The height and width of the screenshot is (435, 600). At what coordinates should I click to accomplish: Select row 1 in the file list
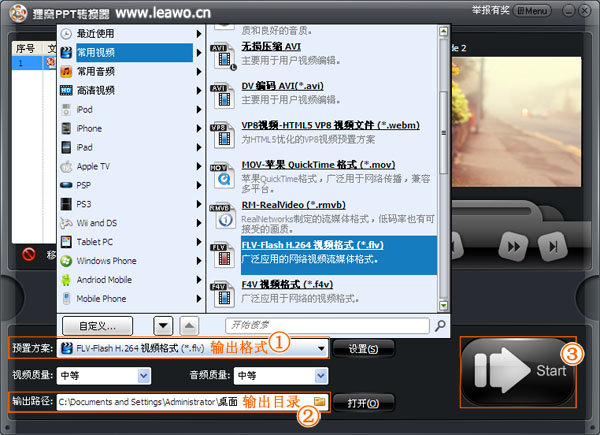[34, 63]
